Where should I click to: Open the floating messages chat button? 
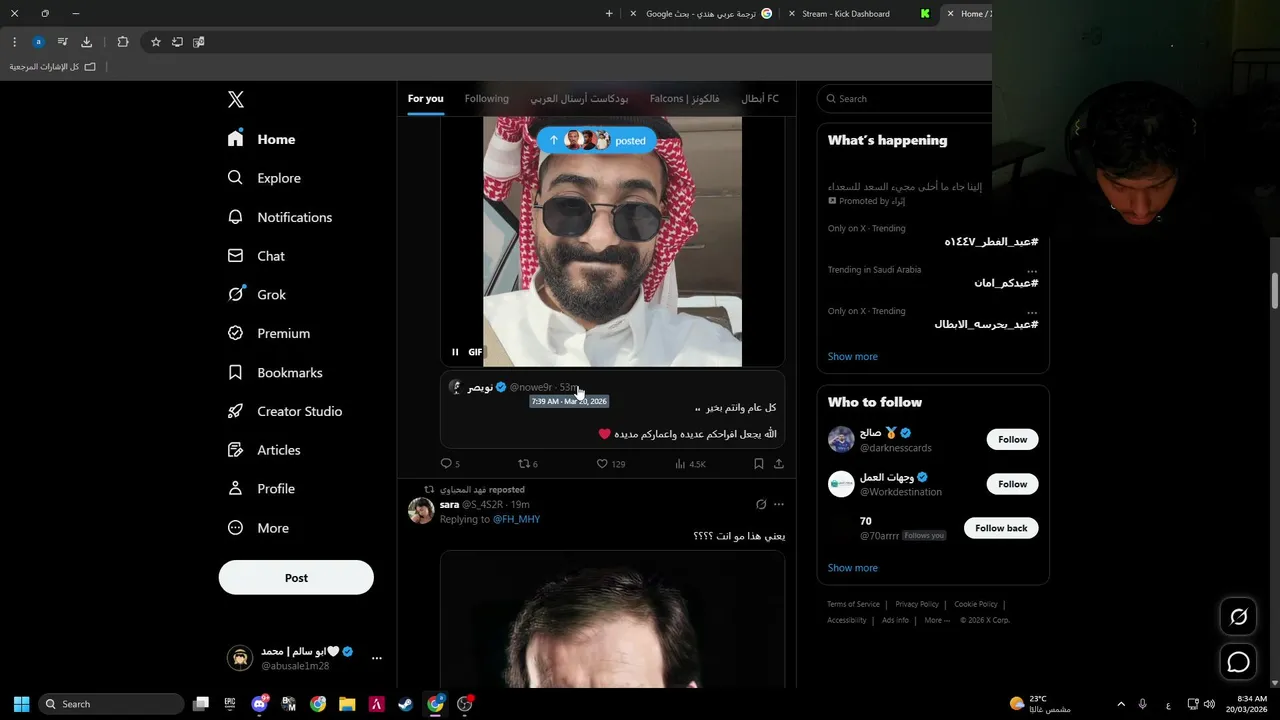pos(1238,662)
